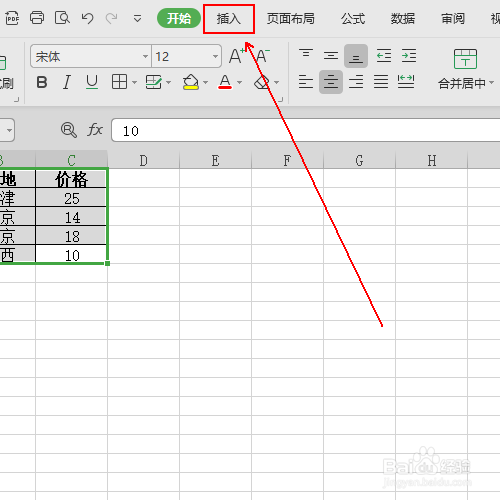Expand the Name Box dropdown arrow

[x=9, y=130]
